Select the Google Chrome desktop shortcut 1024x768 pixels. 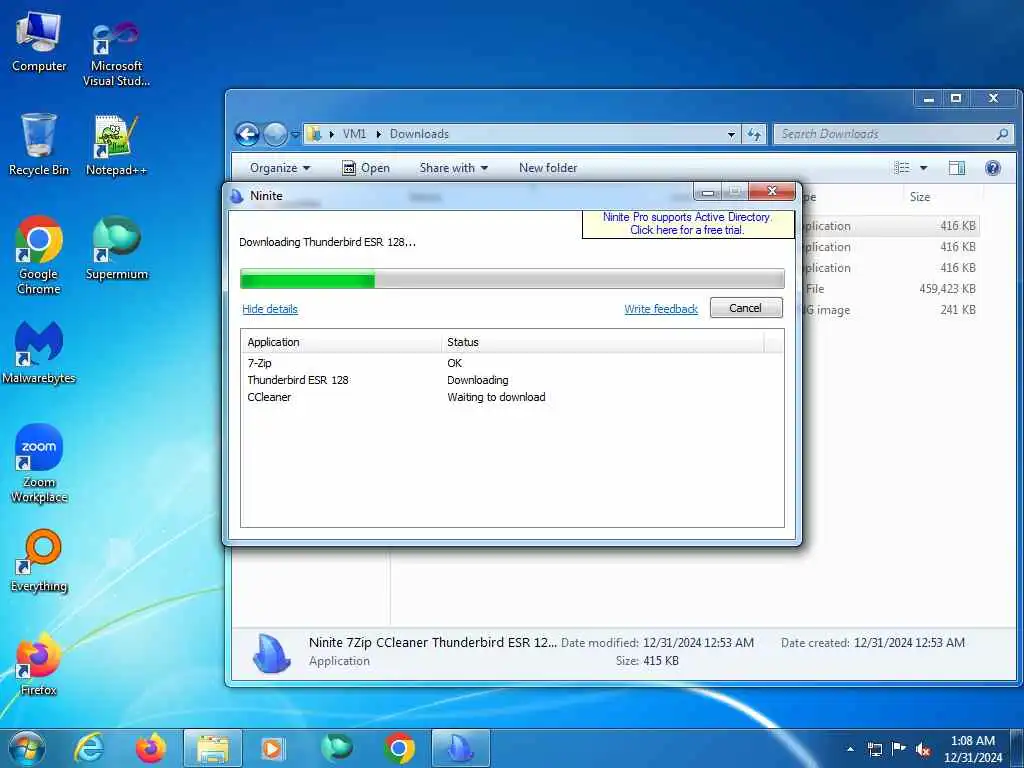pyautogui.click(x=39, y=255)
